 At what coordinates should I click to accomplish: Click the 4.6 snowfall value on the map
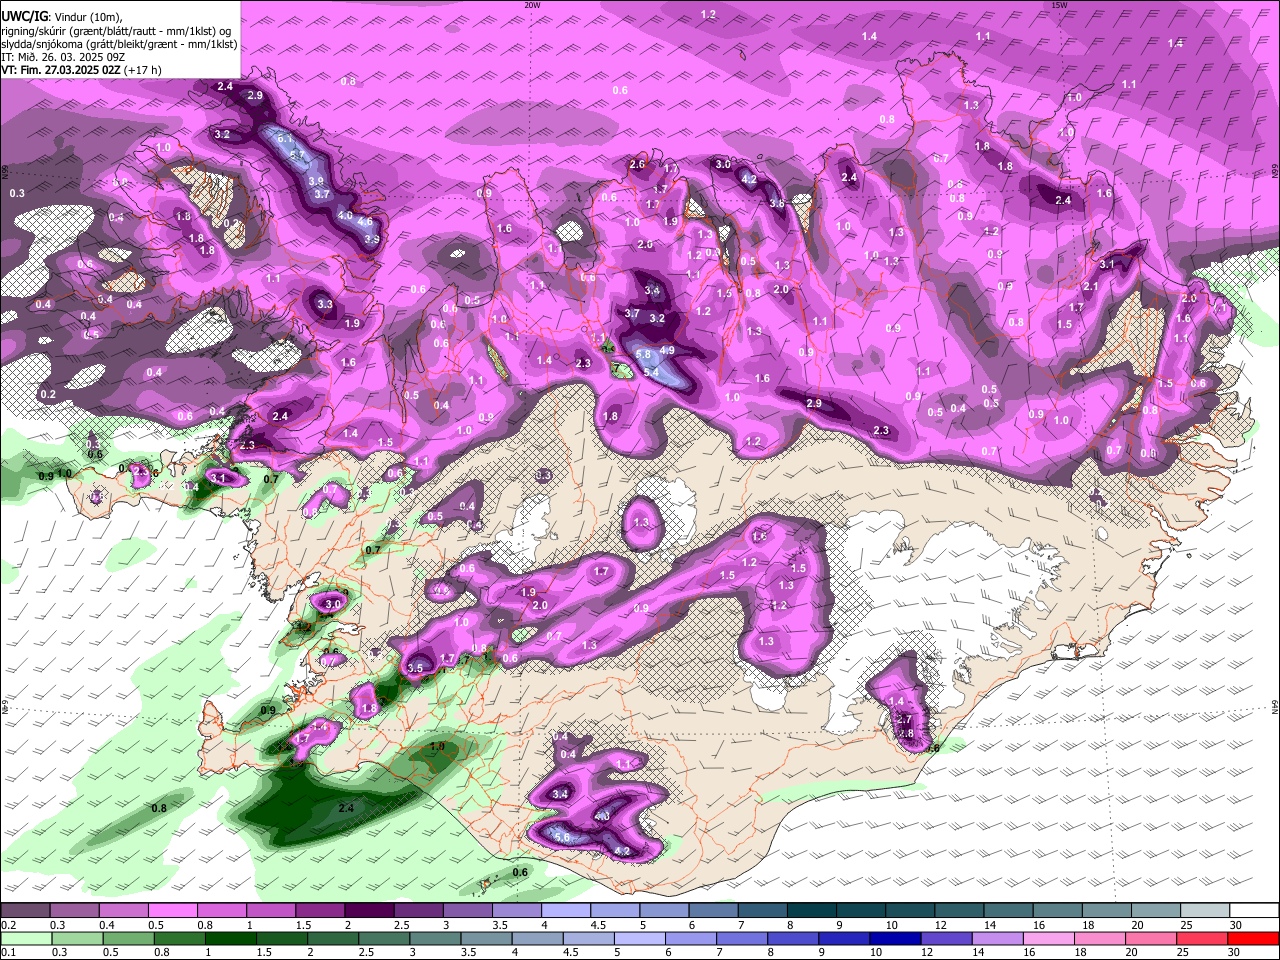click(365, 222)
